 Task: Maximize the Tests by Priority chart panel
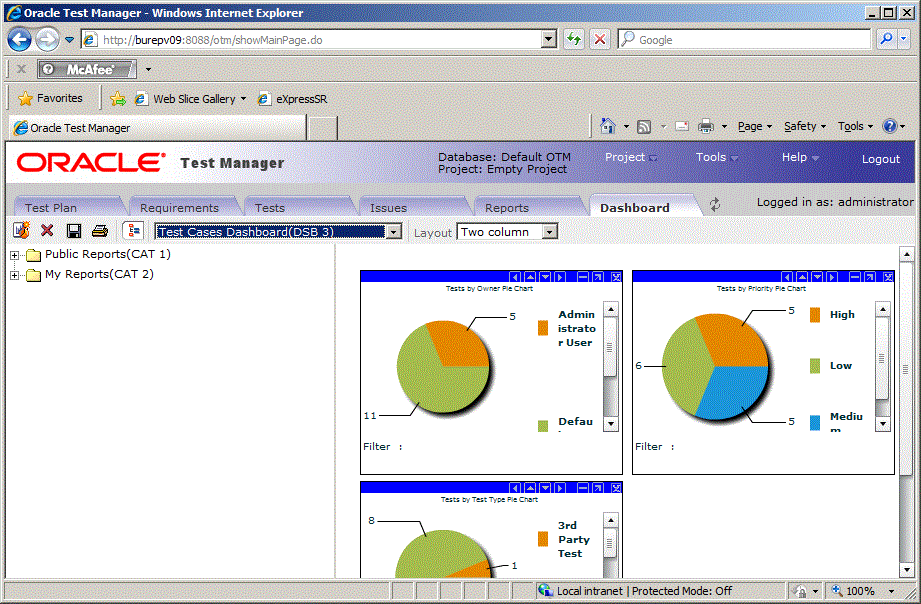(870, 277)
